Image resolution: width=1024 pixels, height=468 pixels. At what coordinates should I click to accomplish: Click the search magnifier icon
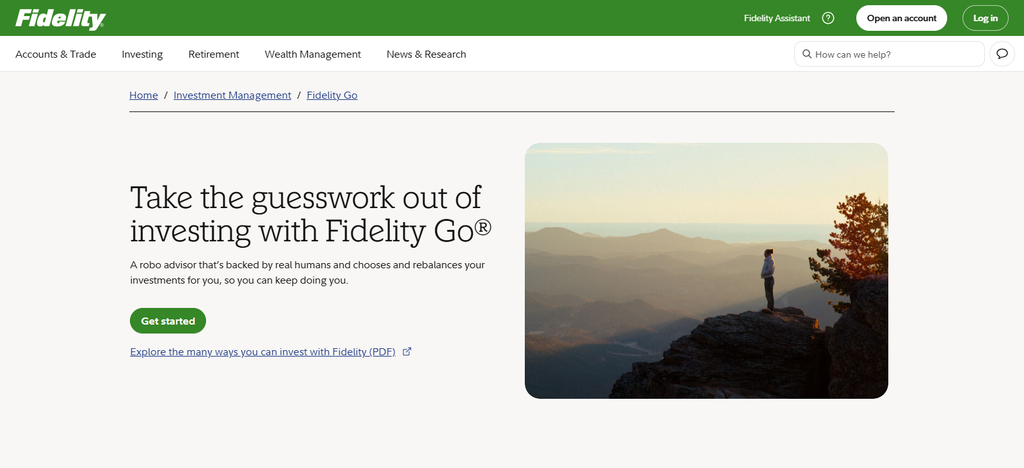[x=807, y=54]
